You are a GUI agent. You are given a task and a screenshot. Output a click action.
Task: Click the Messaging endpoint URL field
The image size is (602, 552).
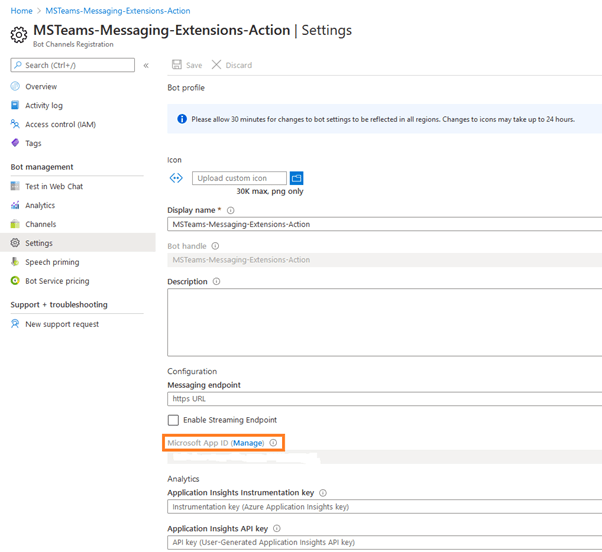pos(384,398)
